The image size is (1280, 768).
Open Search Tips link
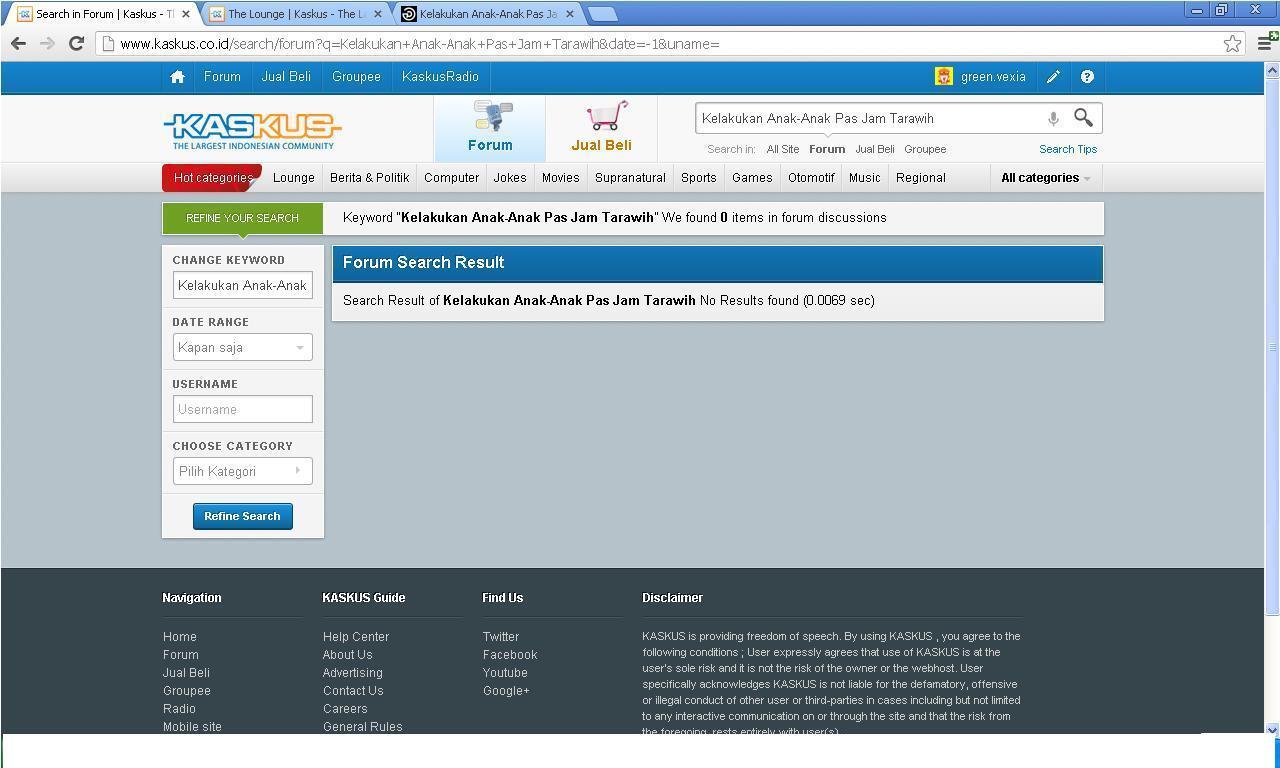point(1068,149)
